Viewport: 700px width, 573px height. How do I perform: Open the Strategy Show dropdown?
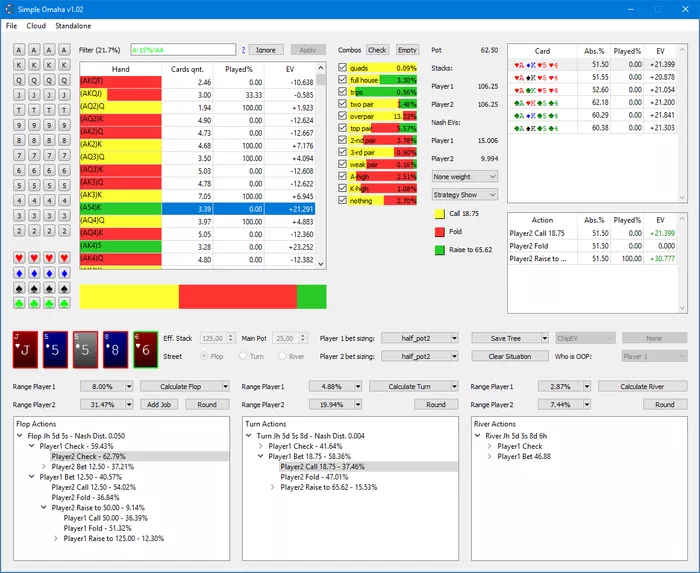[465, 195]
